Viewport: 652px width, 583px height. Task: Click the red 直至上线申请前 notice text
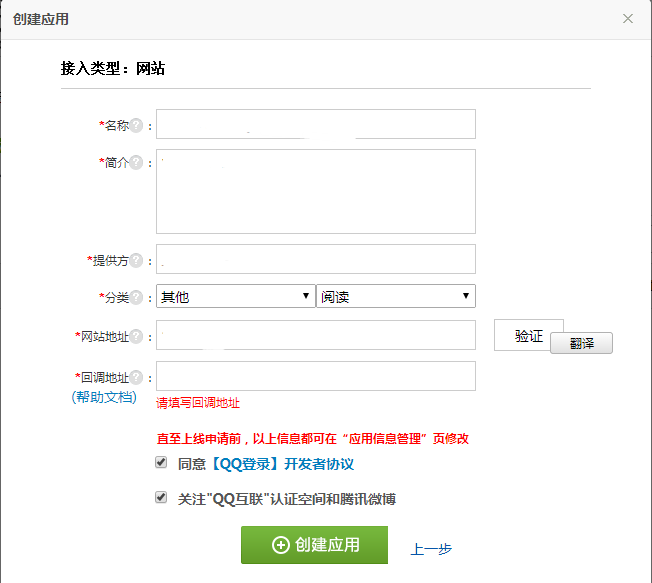coord(313,438)
